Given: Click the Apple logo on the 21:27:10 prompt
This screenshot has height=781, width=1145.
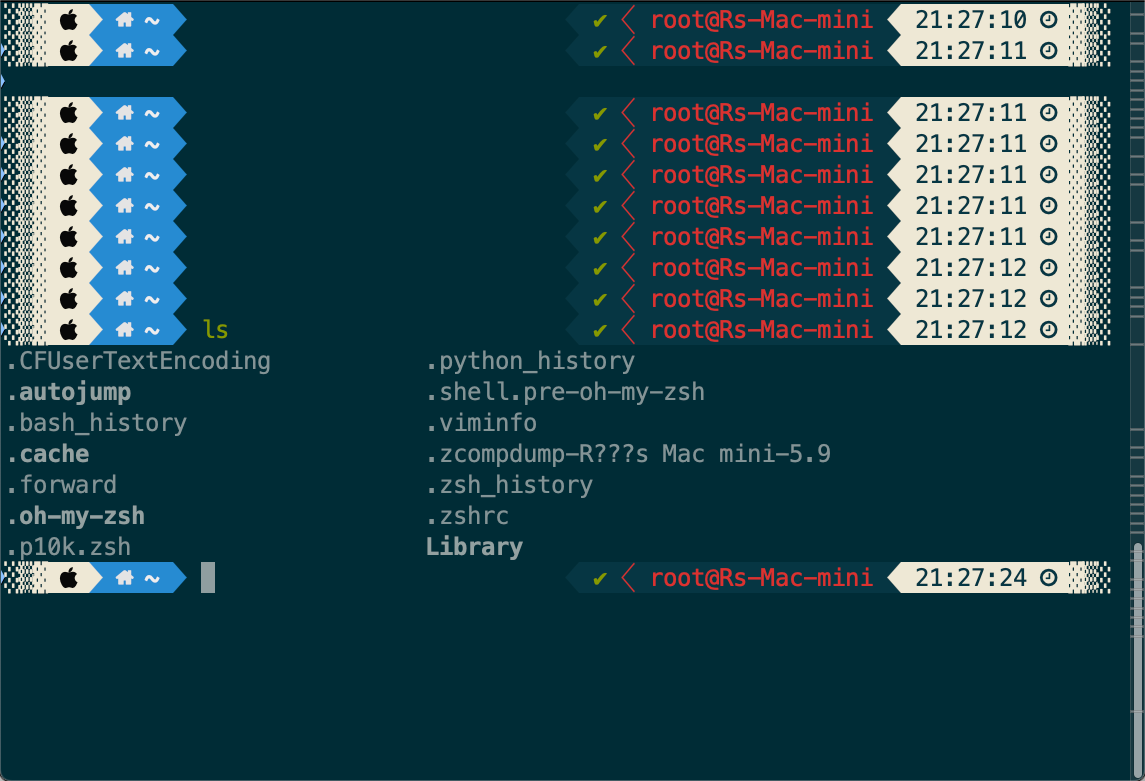Looking at the screenshot, I should pos(69,19).
